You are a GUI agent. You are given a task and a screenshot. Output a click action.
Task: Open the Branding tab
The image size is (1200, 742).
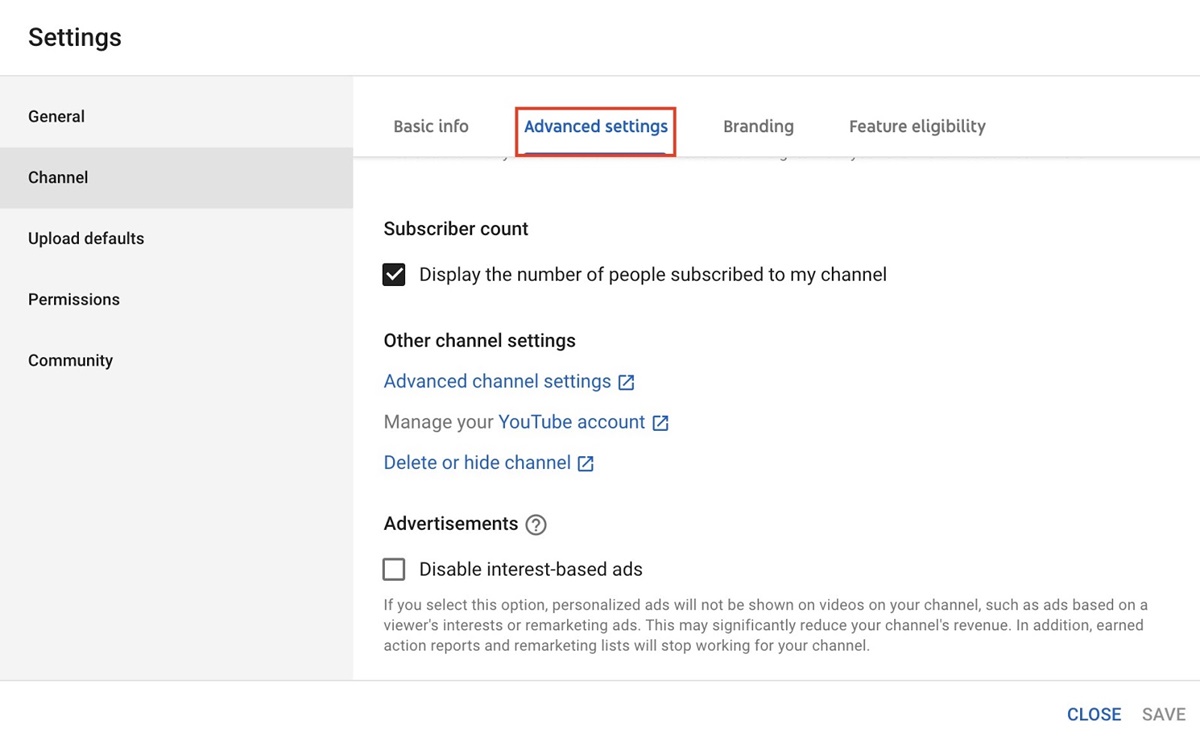758,127
